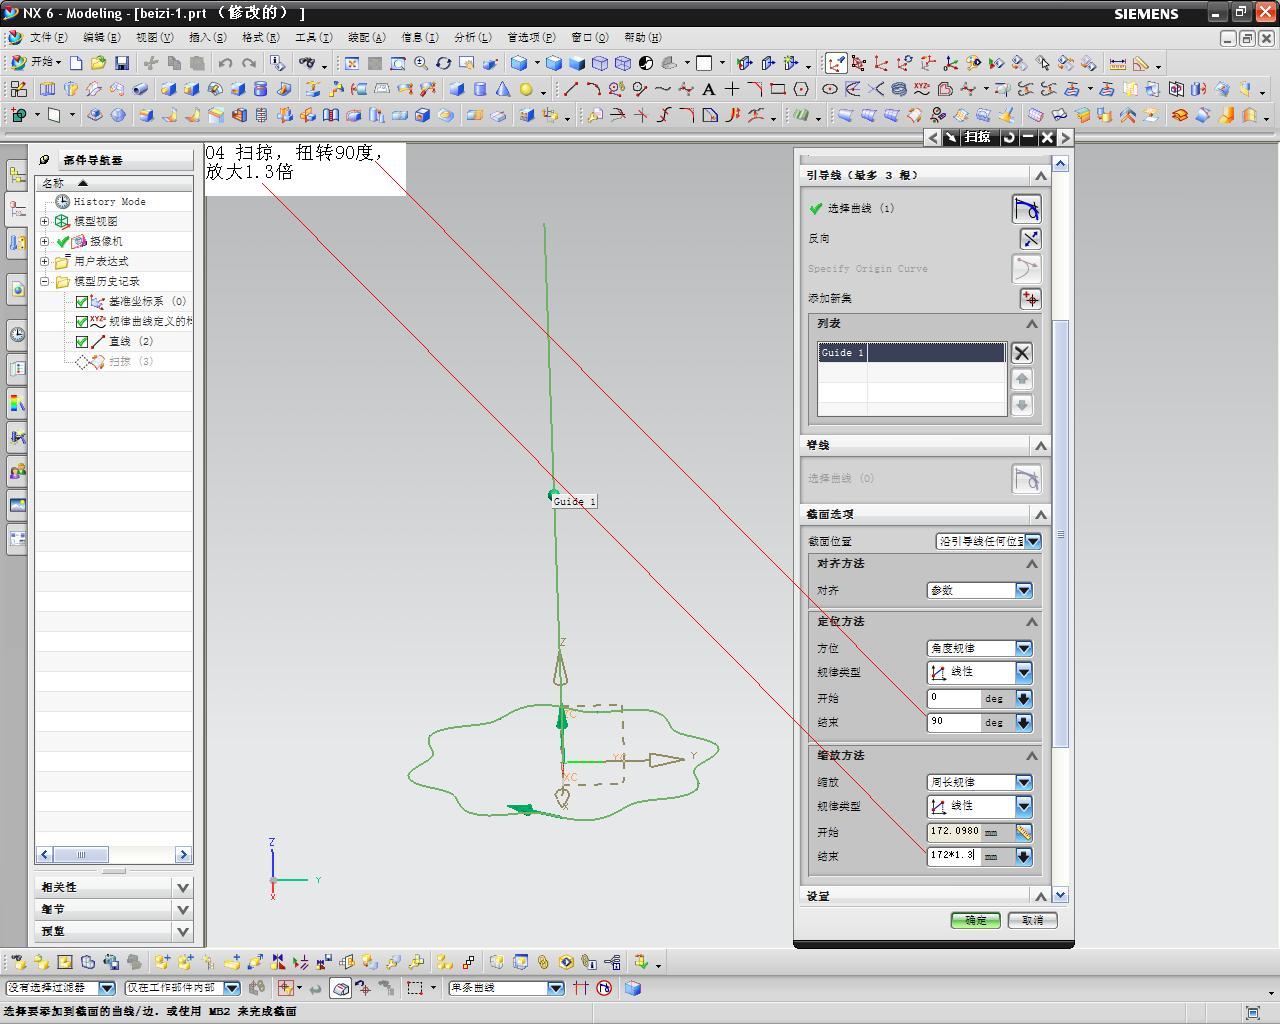Open the selection filter dropdown in bottom bar
This screenshot has width=1280, height=1024.
click(x=107, y=988)
